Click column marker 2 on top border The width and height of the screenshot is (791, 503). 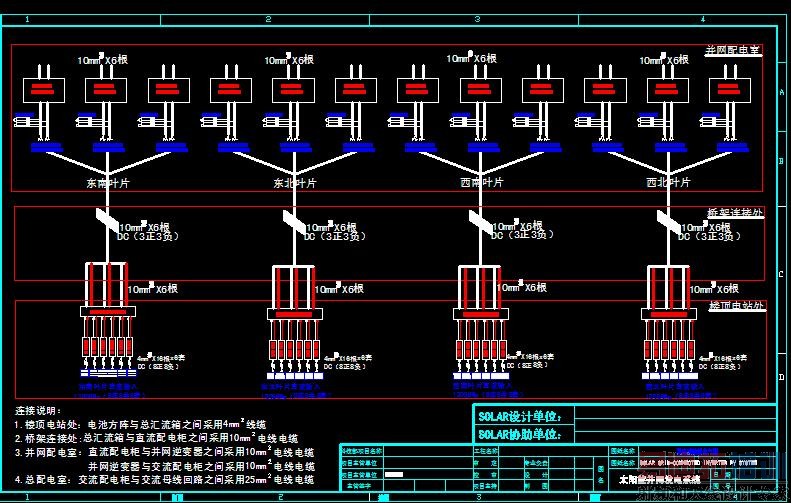268,19
